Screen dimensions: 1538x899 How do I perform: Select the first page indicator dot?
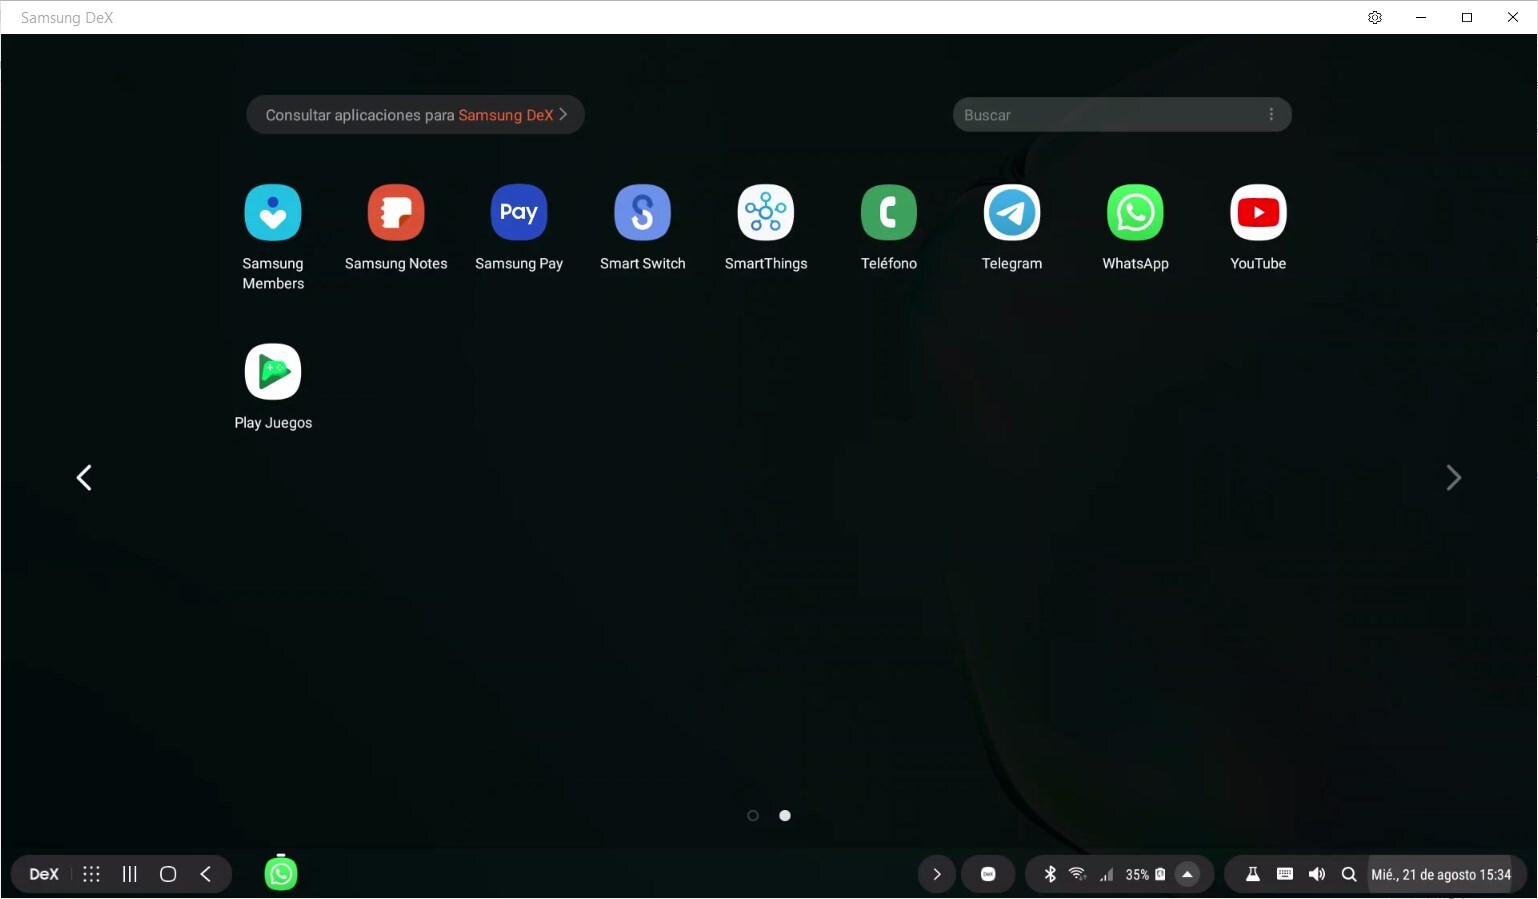753,816
